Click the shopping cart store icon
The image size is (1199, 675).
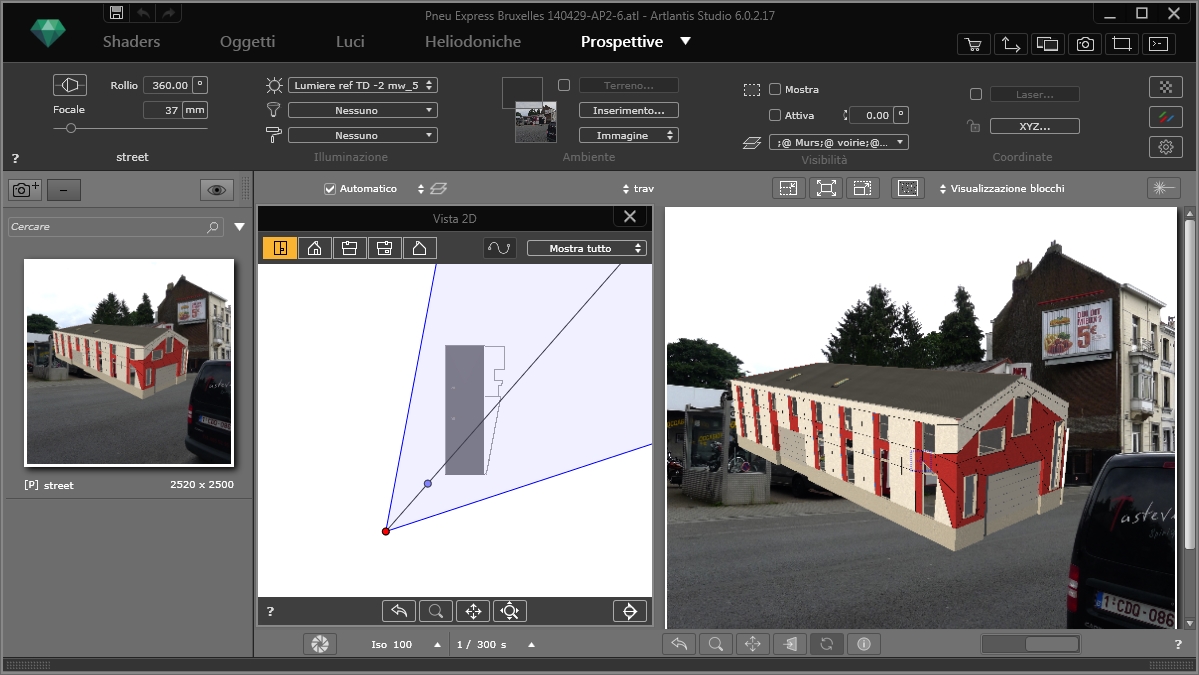pos(972,44)
